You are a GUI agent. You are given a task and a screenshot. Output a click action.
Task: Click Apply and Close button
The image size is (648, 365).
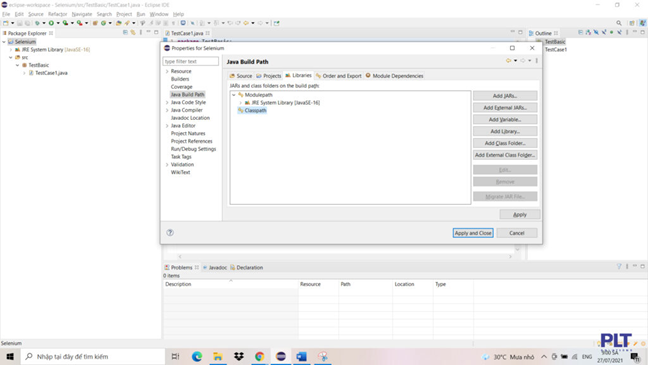473,233
